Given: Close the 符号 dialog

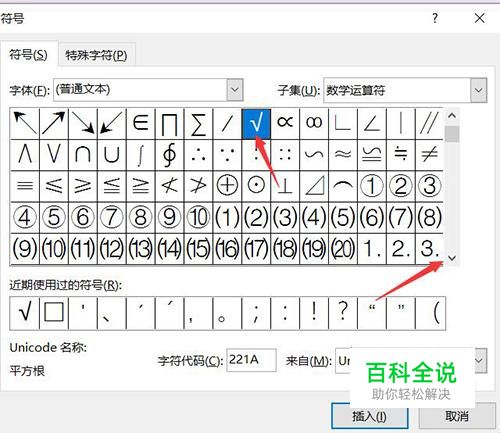Looking at the screenshot, I should [479, 18].
